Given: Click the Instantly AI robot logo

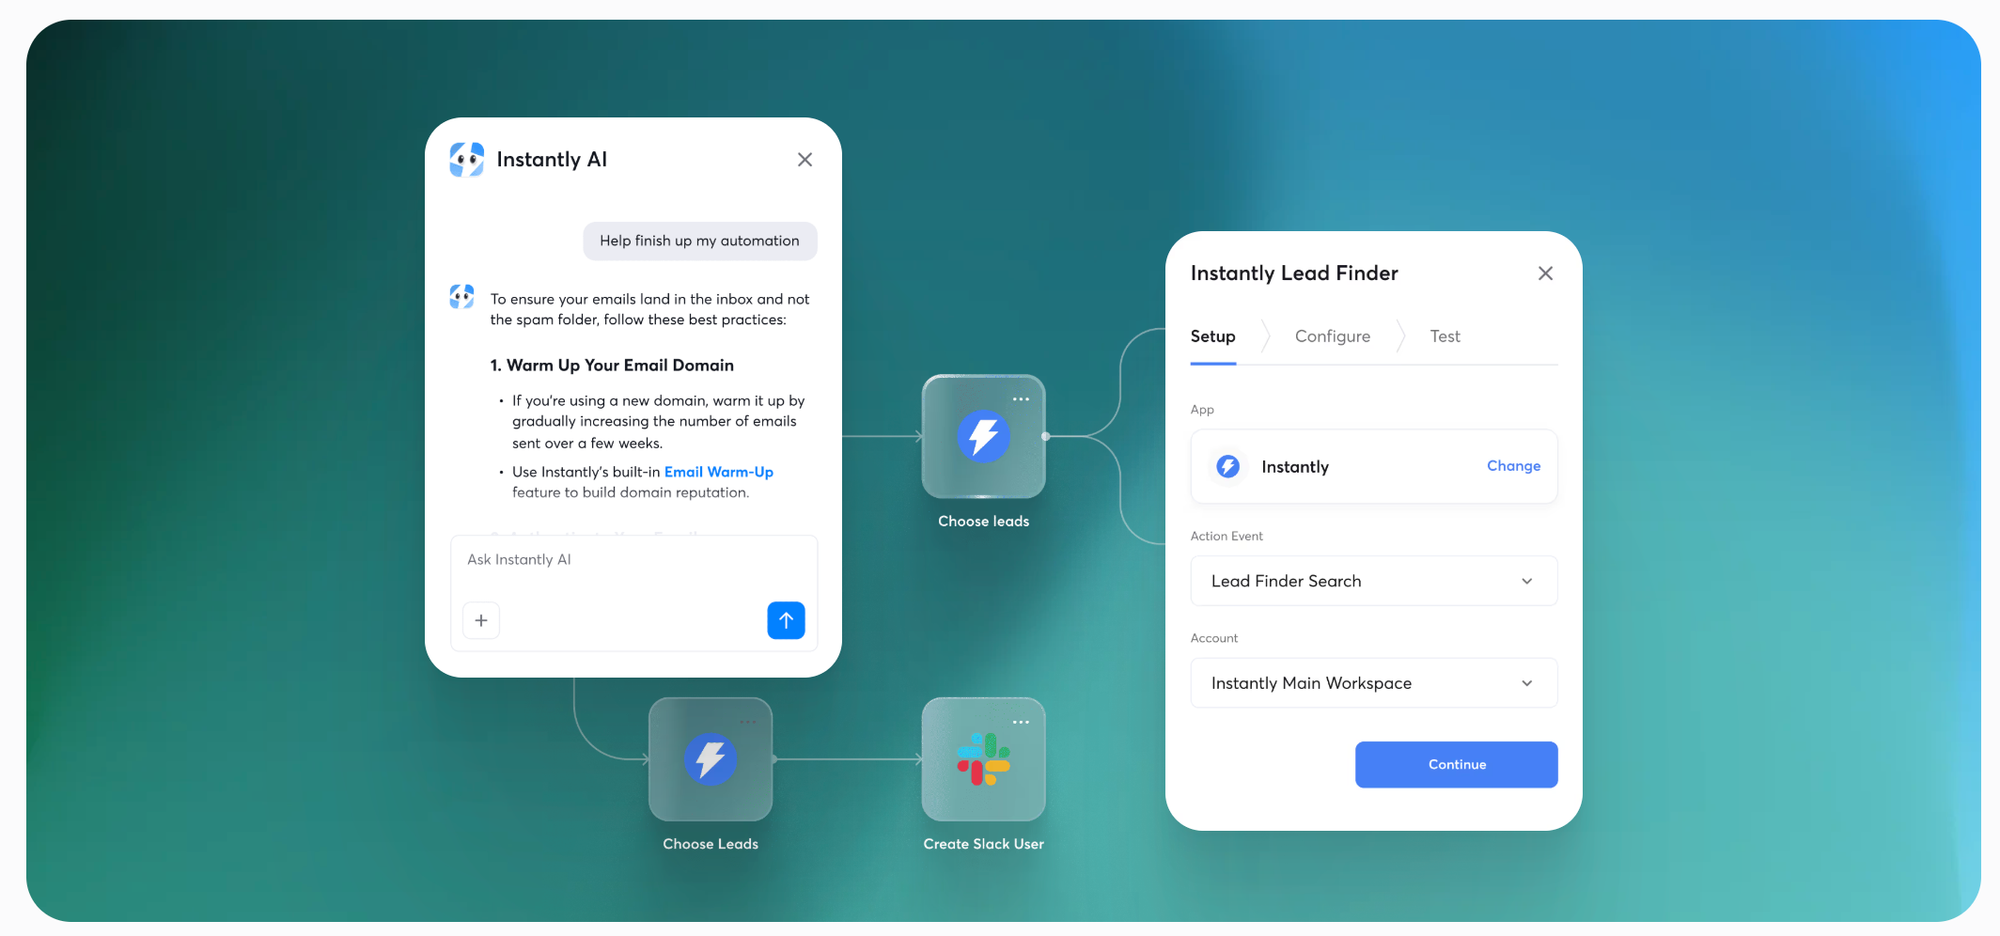Looking at the screenshot, I should (466, 159).
